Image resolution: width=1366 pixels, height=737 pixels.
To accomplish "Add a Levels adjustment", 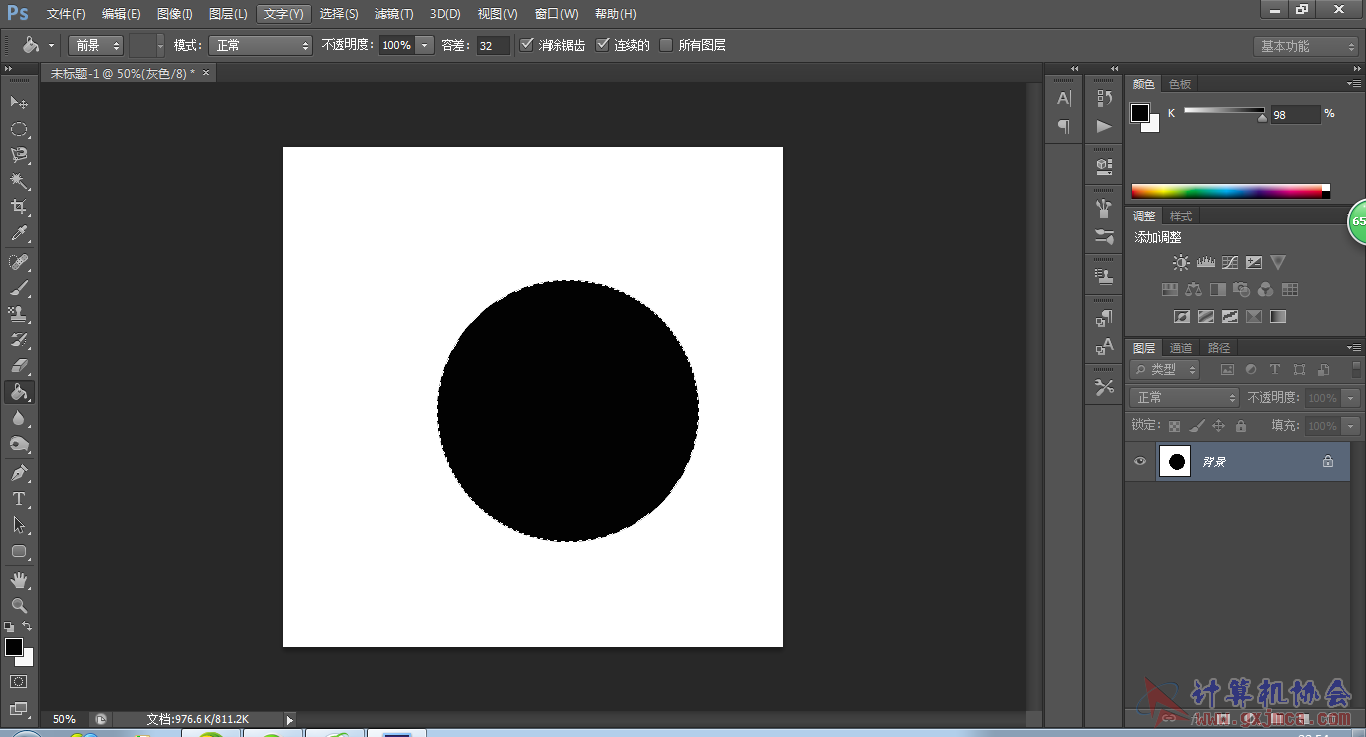I will click(x=1205, y=263).
